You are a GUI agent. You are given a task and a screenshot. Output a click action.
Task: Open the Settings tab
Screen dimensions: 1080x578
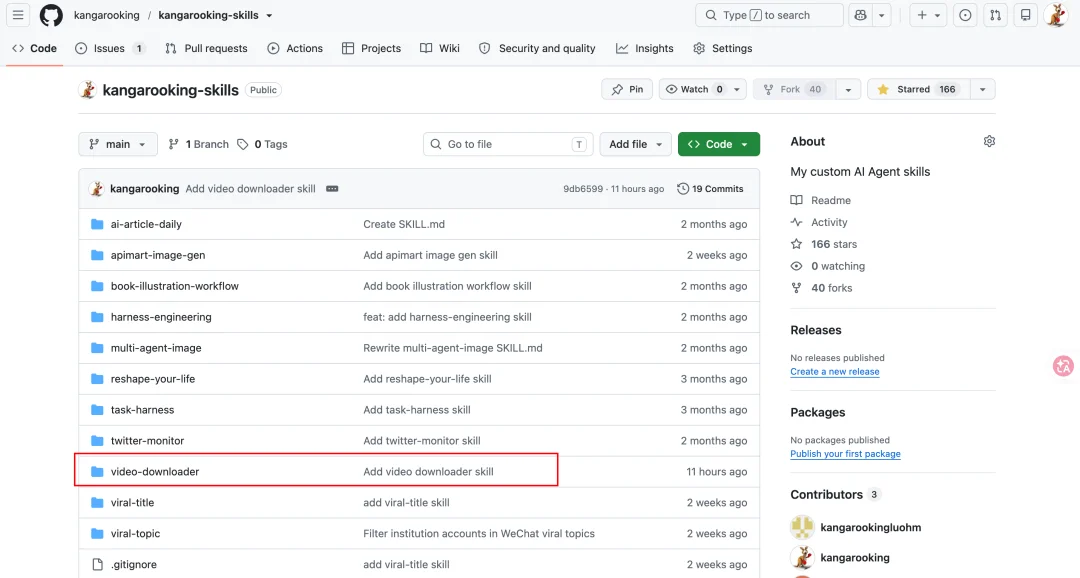723,48
